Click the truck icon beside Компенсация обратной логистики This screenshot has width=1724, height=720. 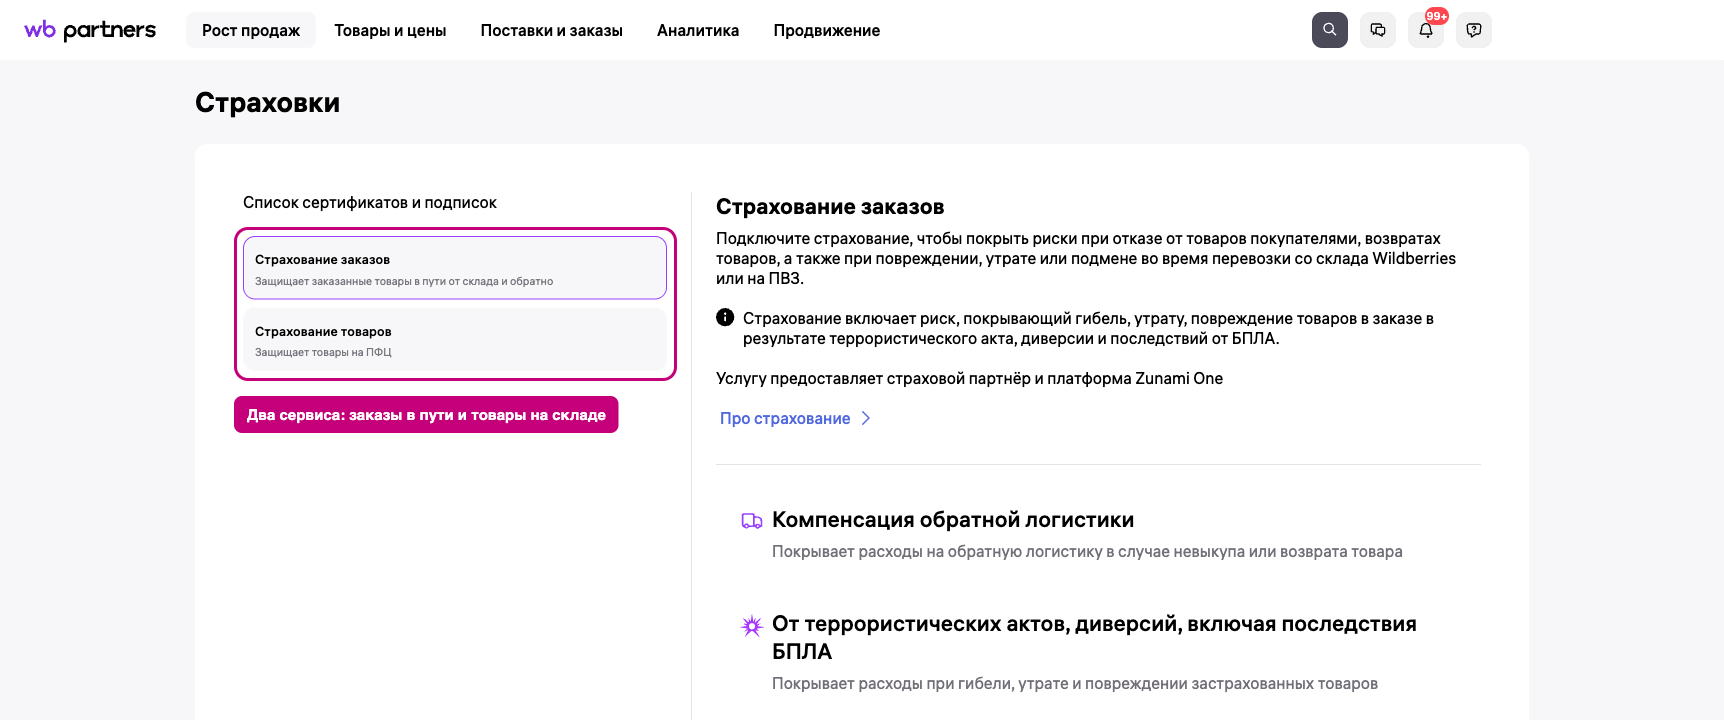tap(751, 521)
